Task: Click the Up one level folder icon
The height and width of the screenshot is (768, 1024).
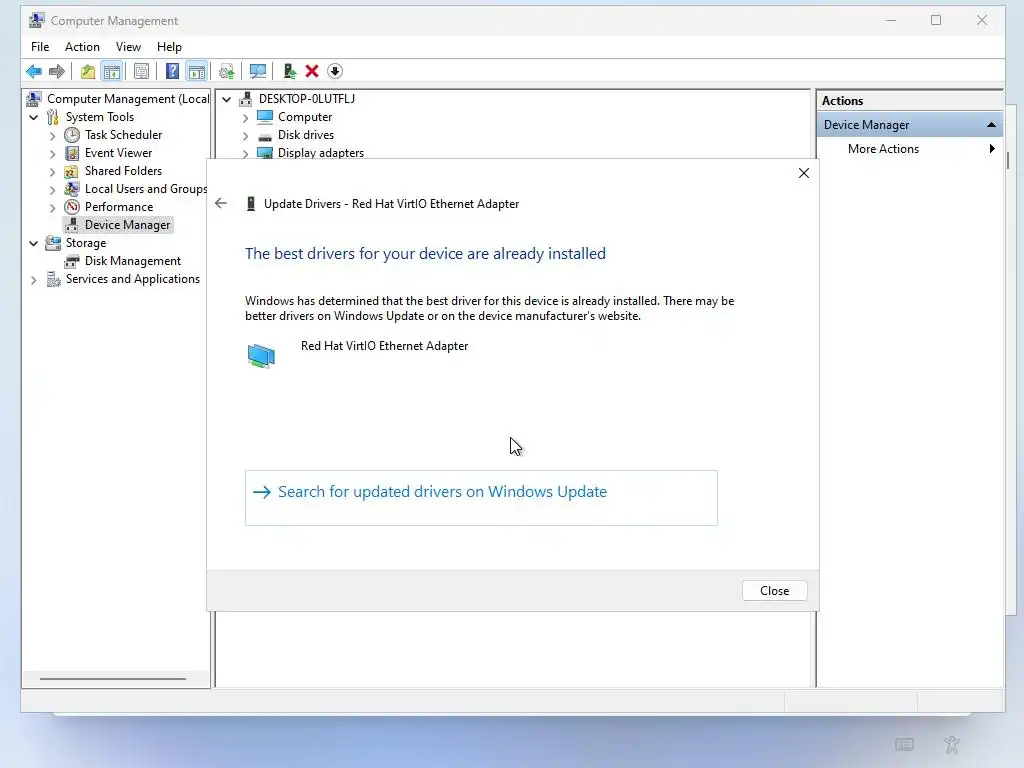Action: click(x=88, y=71)
